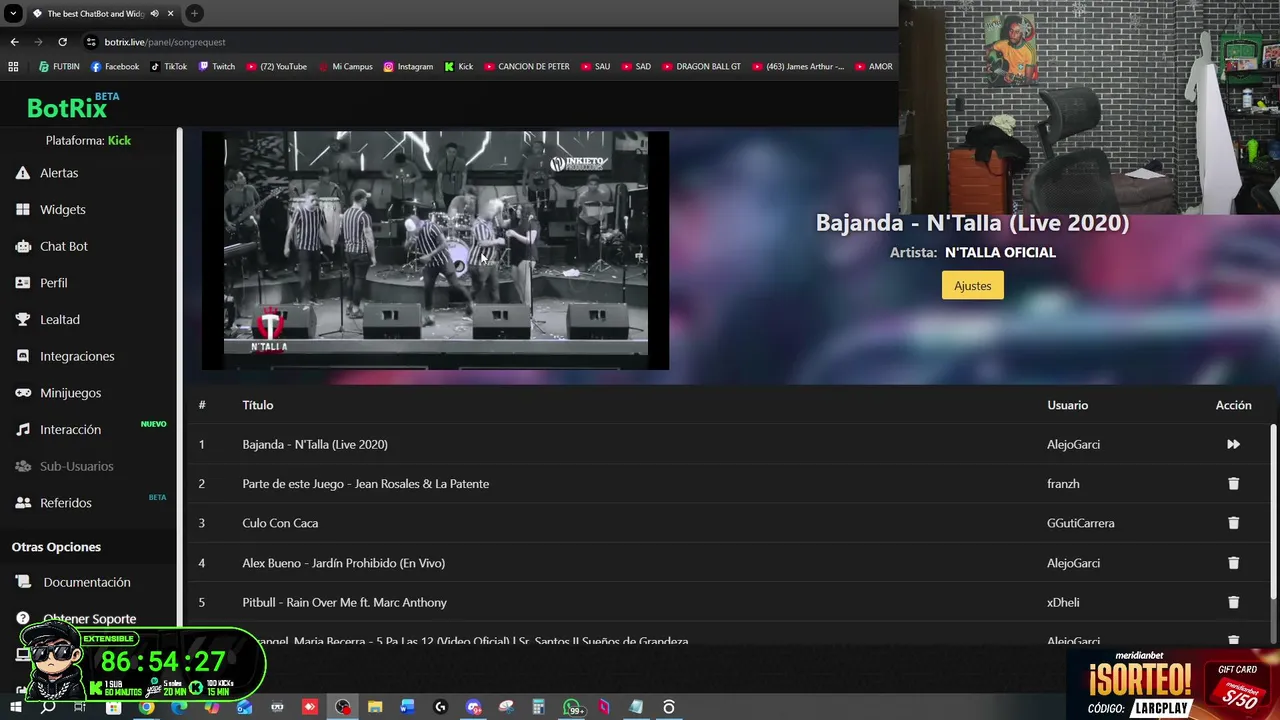Click the Ajustes button

pos(972,286)
